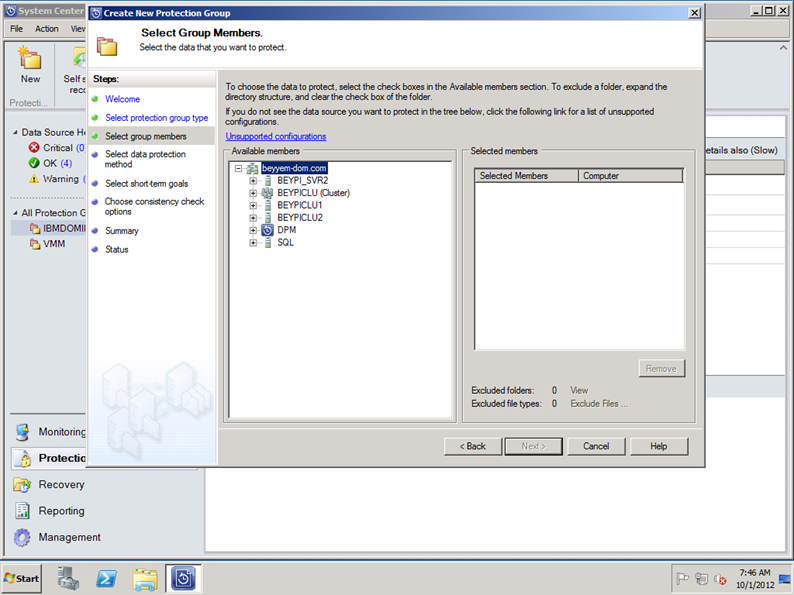
Task: Click the Warning yellow triangle icon
Action: pos(34,179)
